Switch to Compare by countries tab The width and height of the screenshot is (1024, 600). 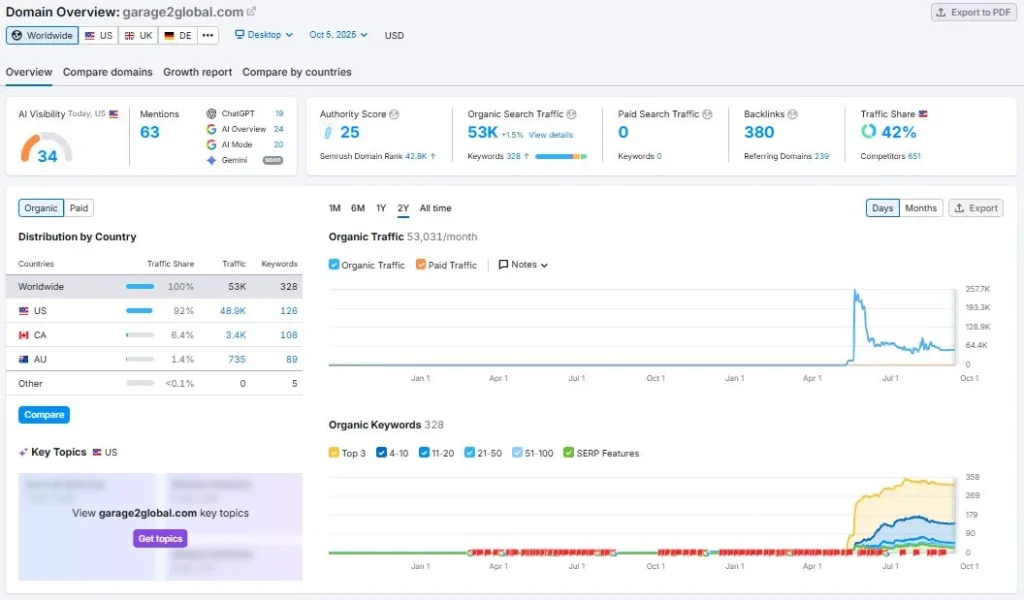[296, 72]
